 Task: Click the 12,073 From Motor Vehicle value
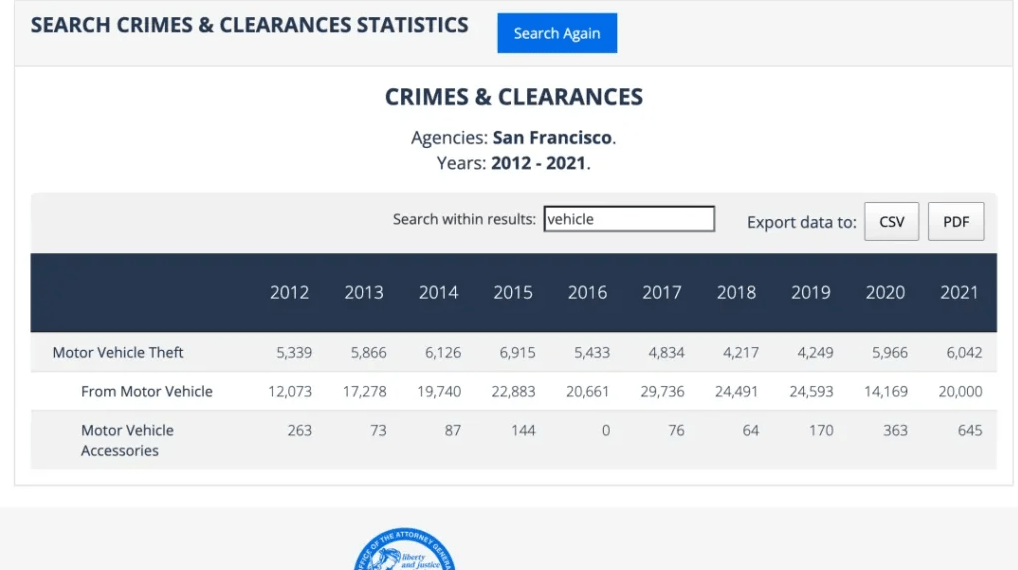click(290, 391)
